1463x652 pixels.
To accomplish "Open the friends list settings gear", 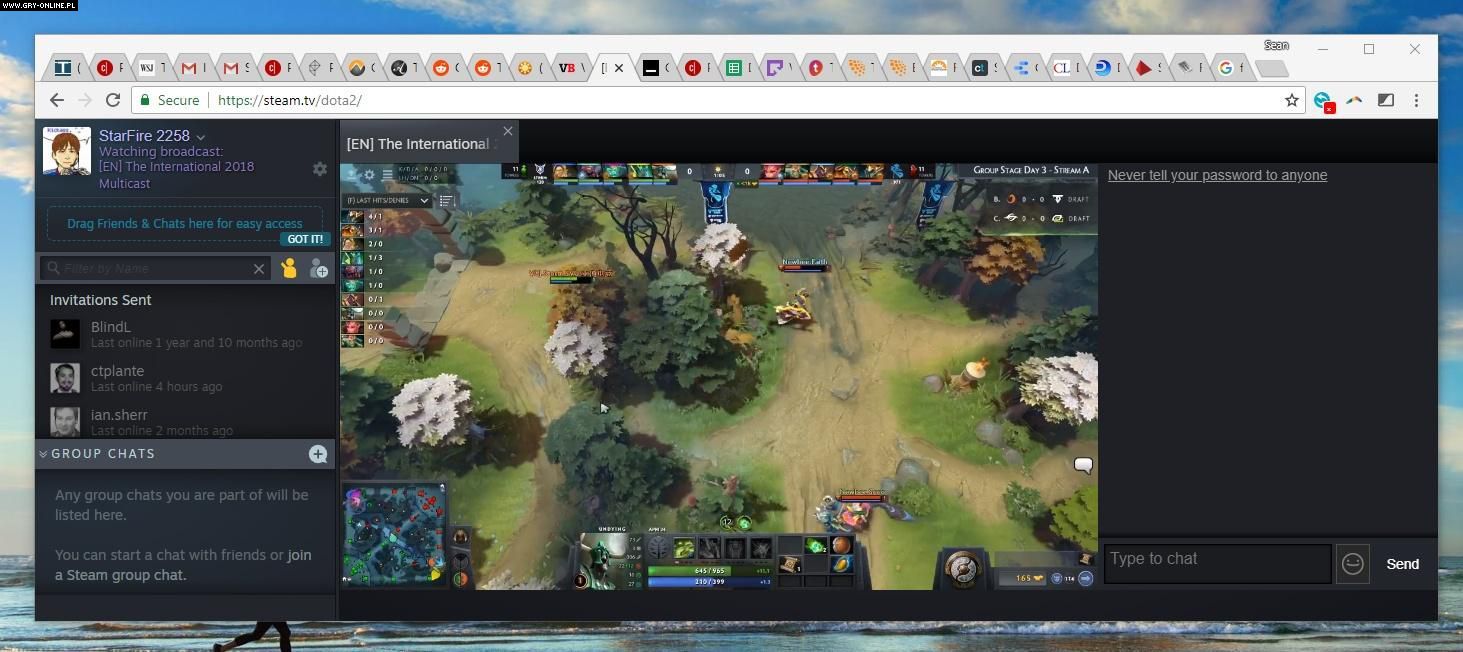I will [320, 169].
